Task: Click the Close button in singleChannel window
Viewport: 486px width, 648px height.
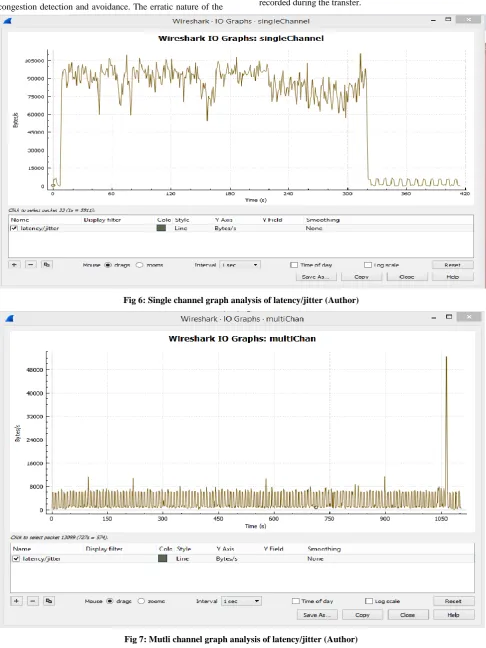Action: [407, 277]
